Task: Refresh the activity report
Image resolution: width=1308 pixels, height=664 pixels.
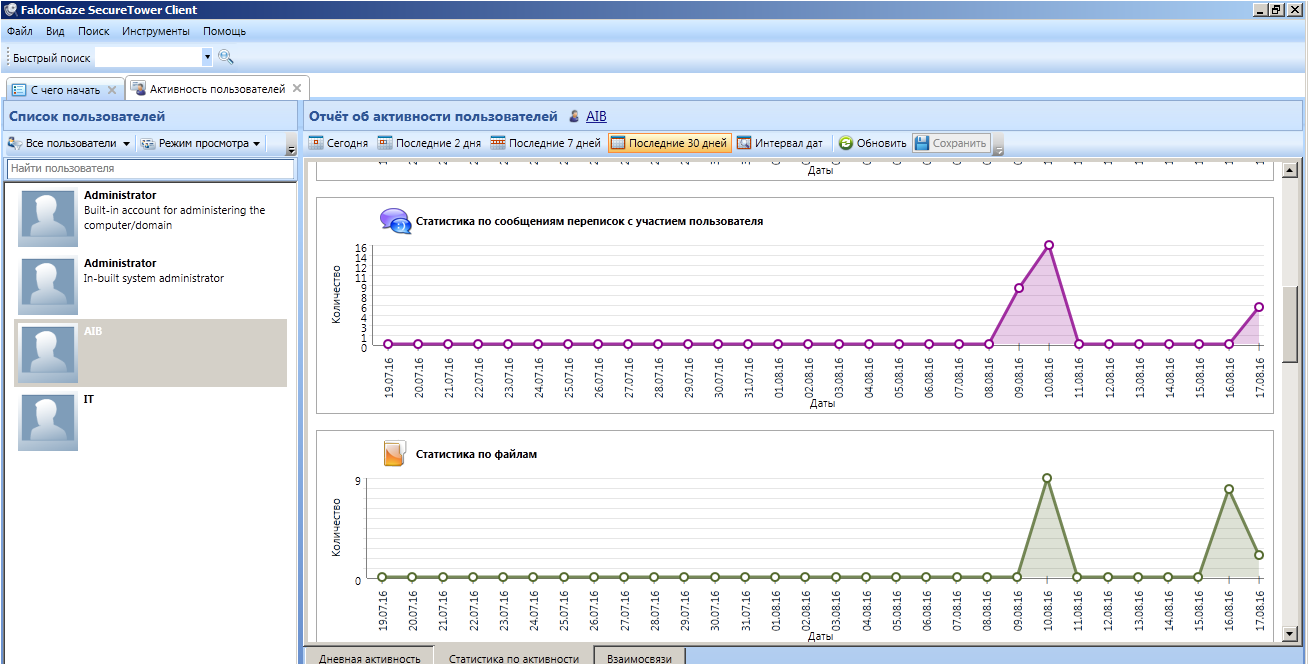Action: click(x=872, y=143)
